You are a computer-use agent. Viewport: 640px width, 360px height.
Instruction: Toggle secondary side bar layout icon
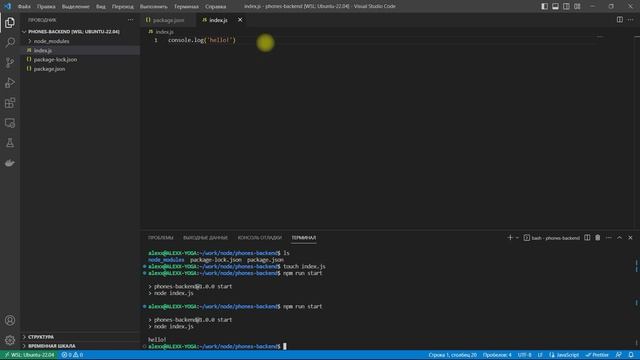tap(566, 6)
